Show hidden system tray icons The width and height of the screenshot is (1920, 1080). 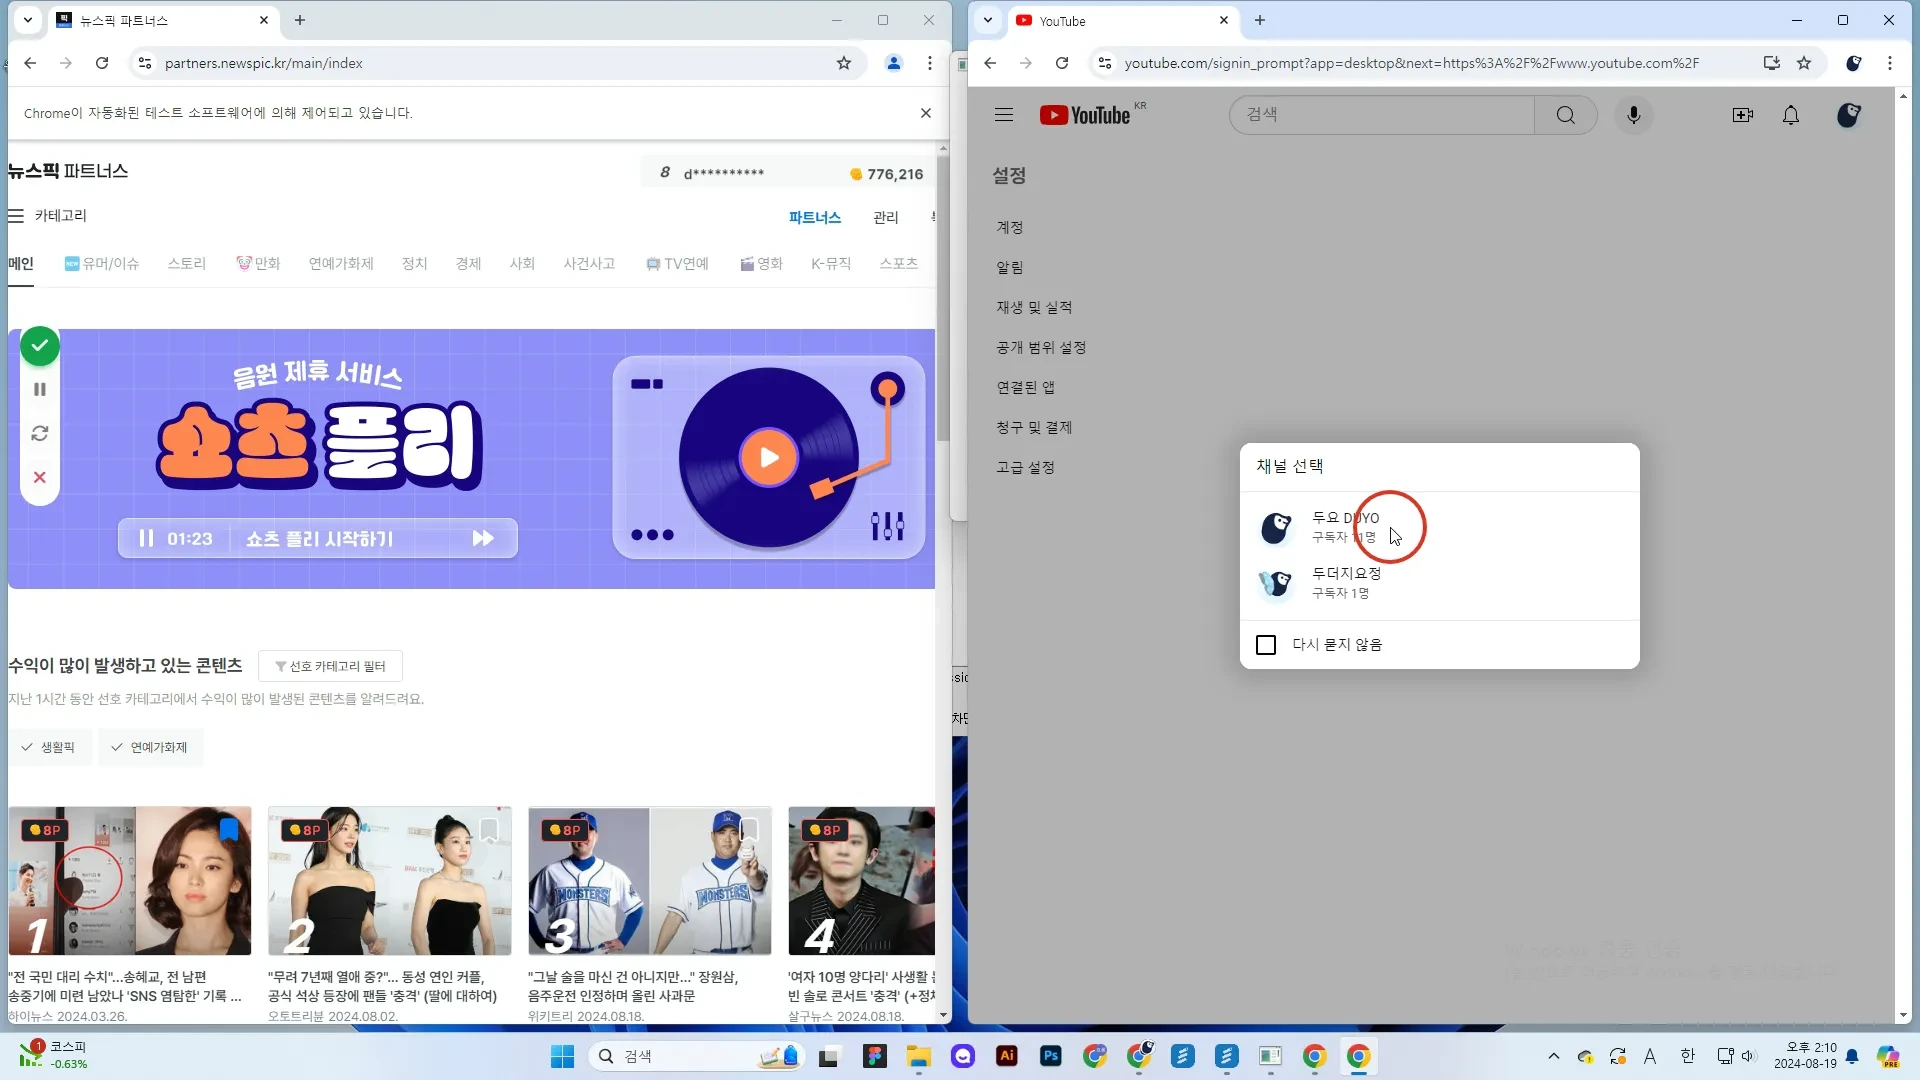1553,1056
